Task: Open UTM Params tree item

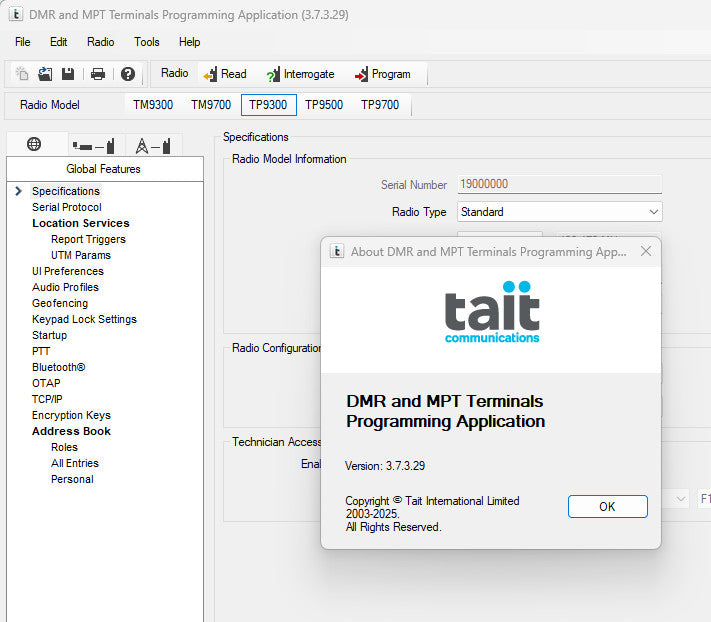Action: coord(81,255)
